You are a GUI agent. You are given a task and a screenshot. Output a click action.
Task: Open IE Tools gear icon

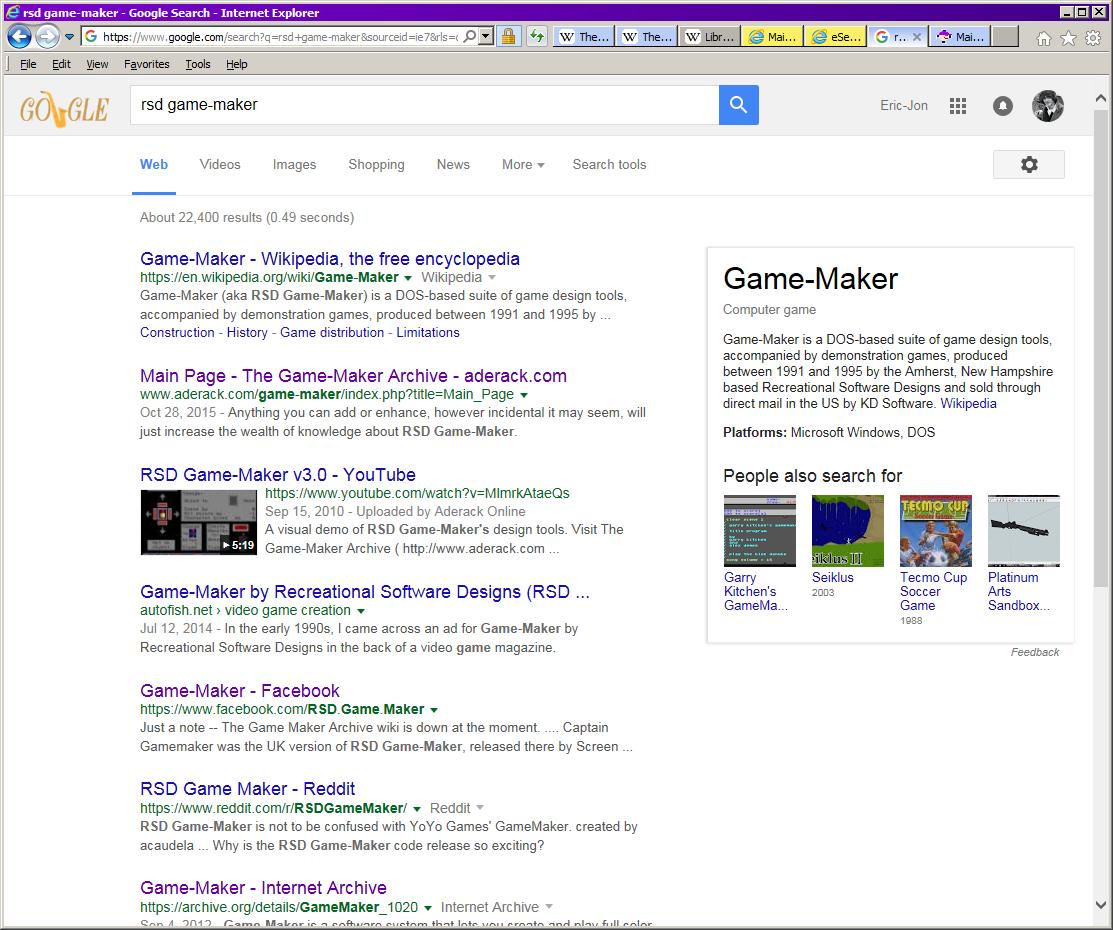point(1093,38)
